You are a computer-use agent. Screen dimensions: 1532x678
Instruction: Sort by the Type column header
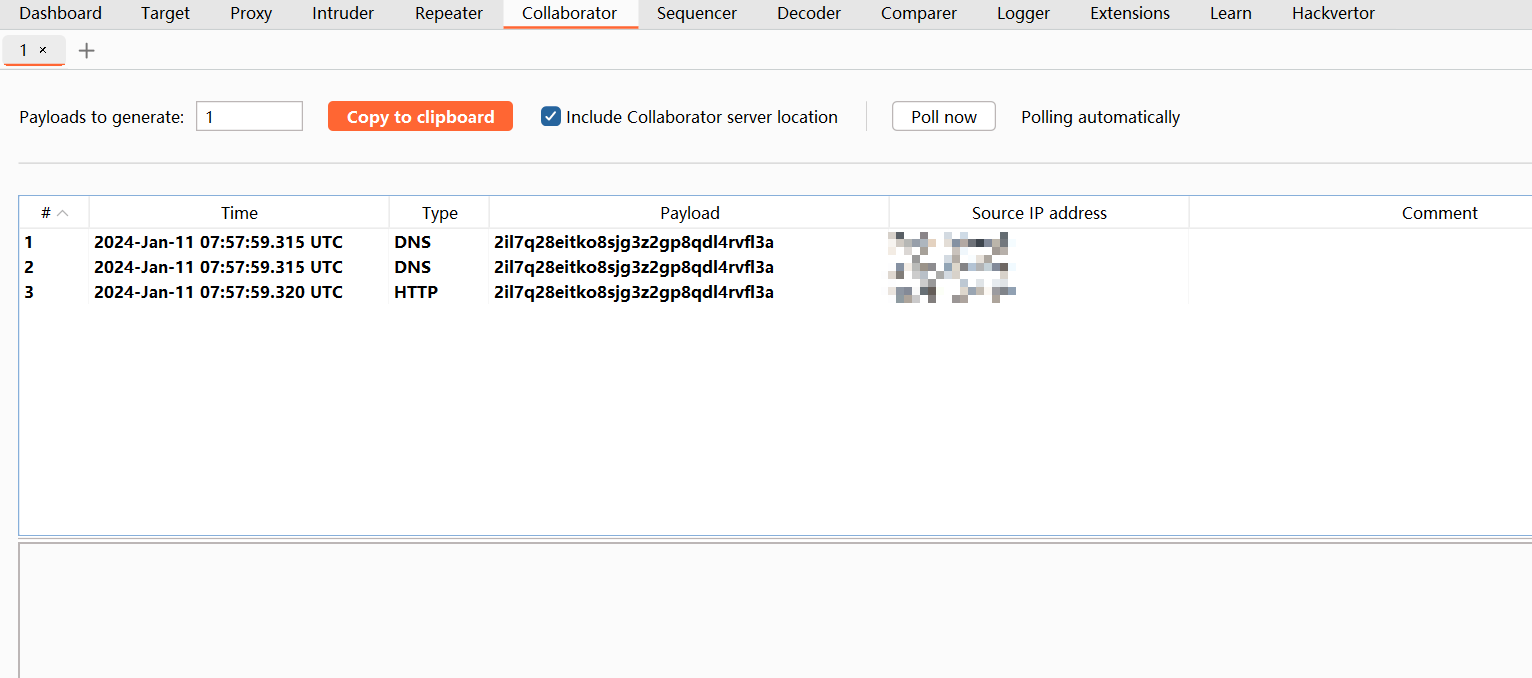pos(439,213)
